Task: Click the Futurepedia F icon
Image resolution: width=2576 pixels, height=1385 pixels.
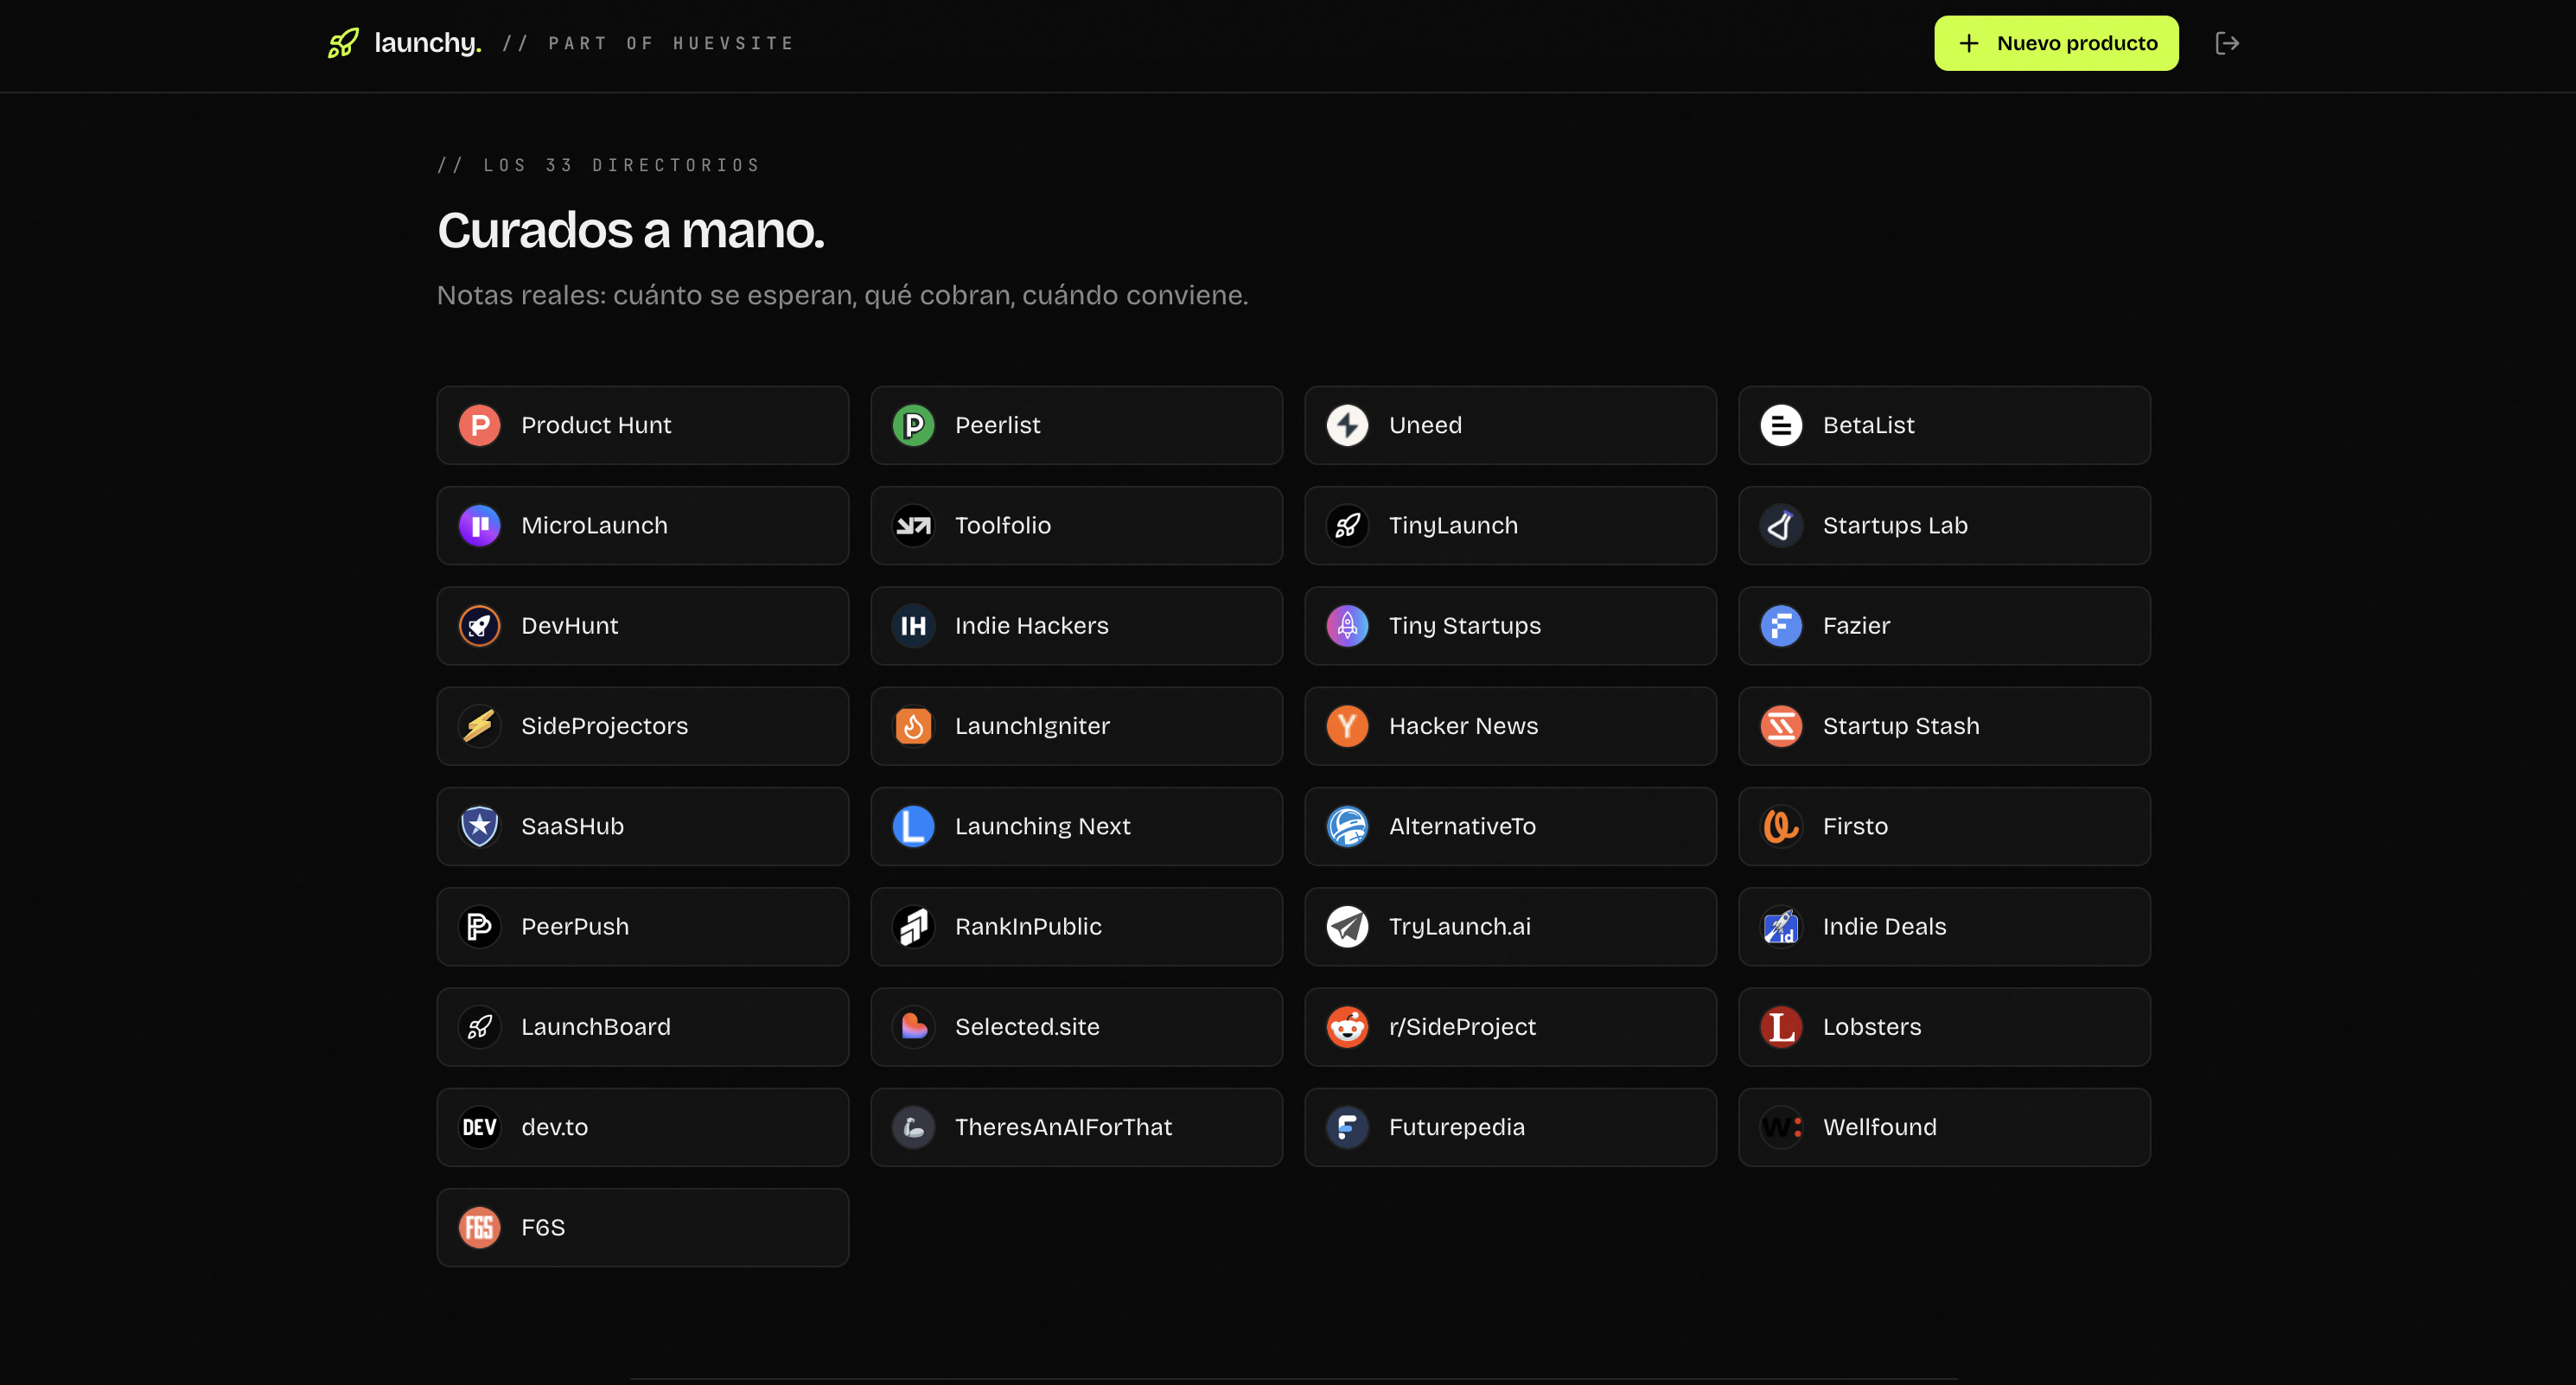Action: click(1348, 1127)
